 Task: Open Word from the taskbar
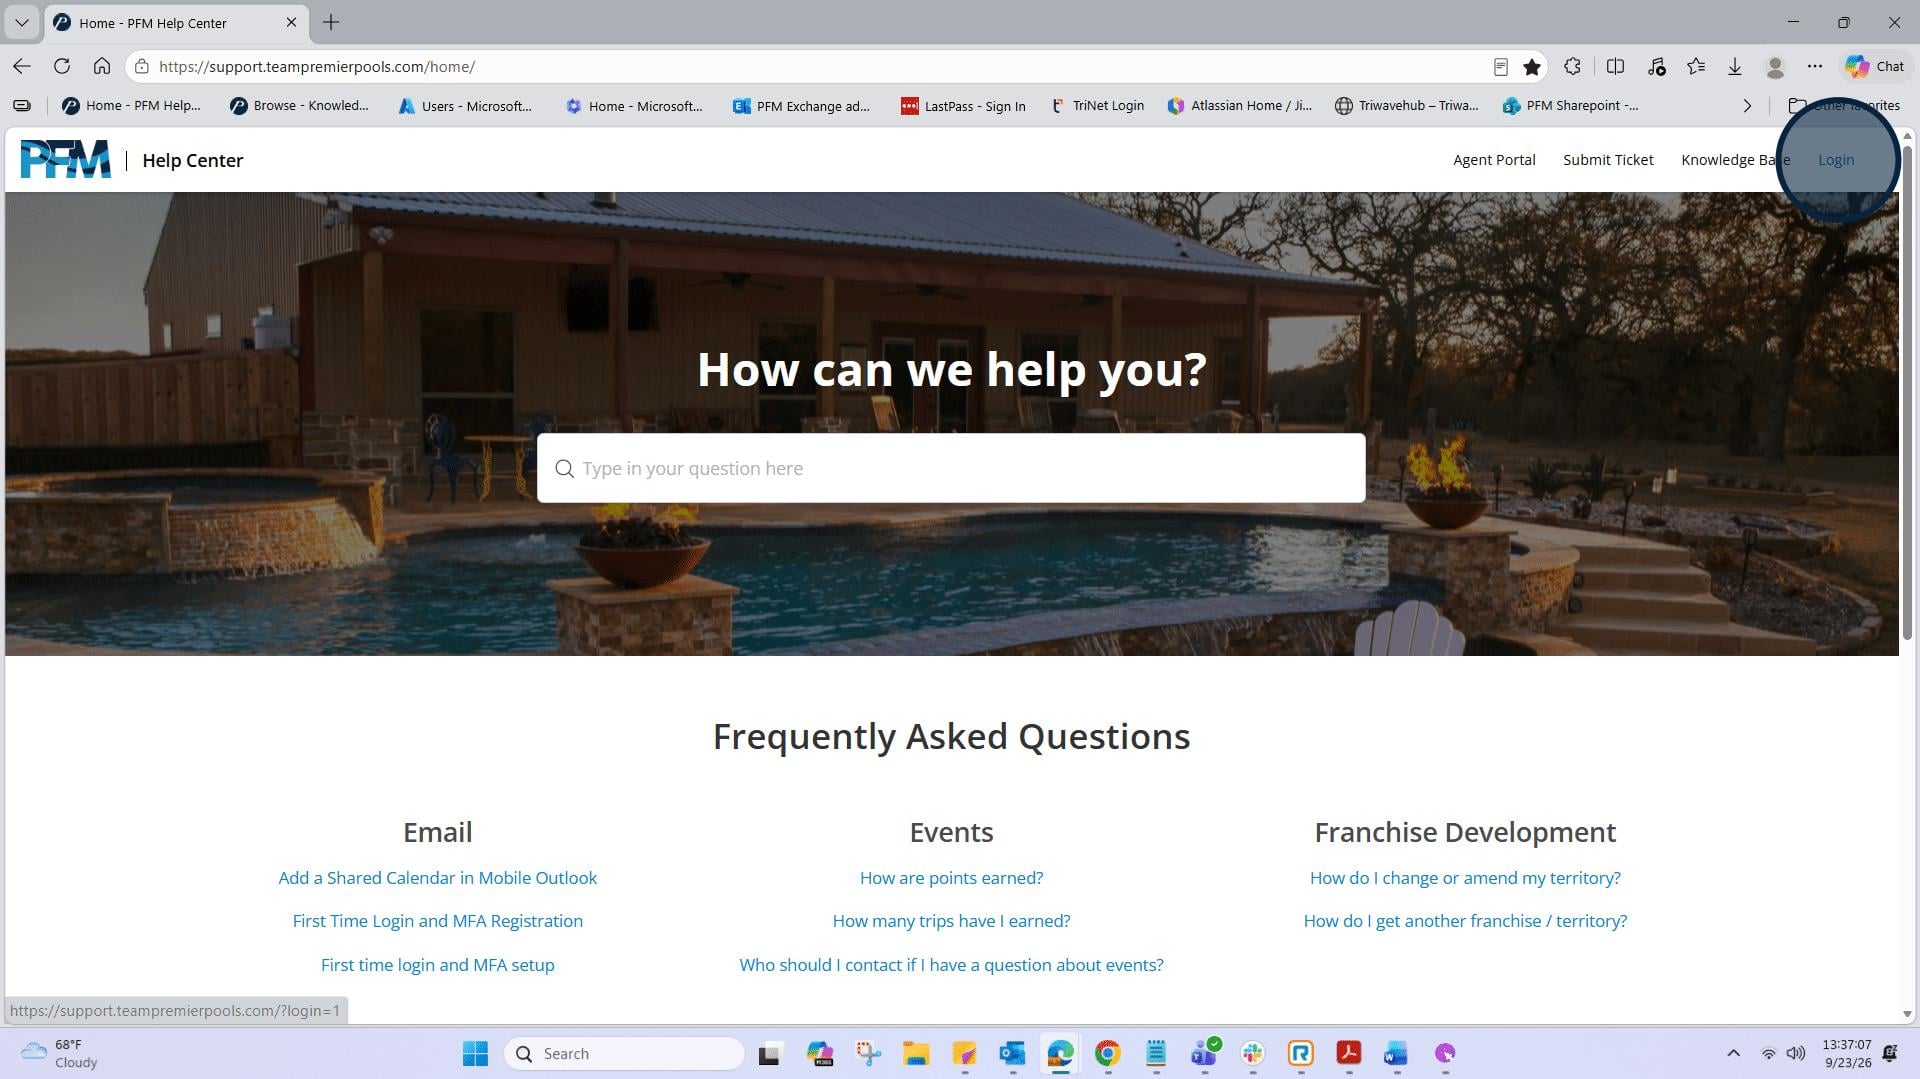click(x=1396, y=1053)
